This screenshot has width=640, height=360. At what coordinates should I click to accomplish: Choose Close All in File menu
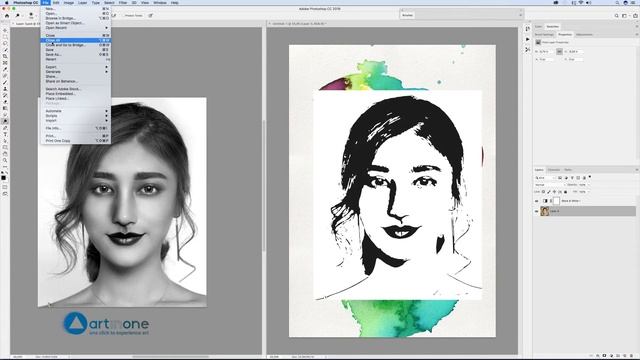click(76, 40)
